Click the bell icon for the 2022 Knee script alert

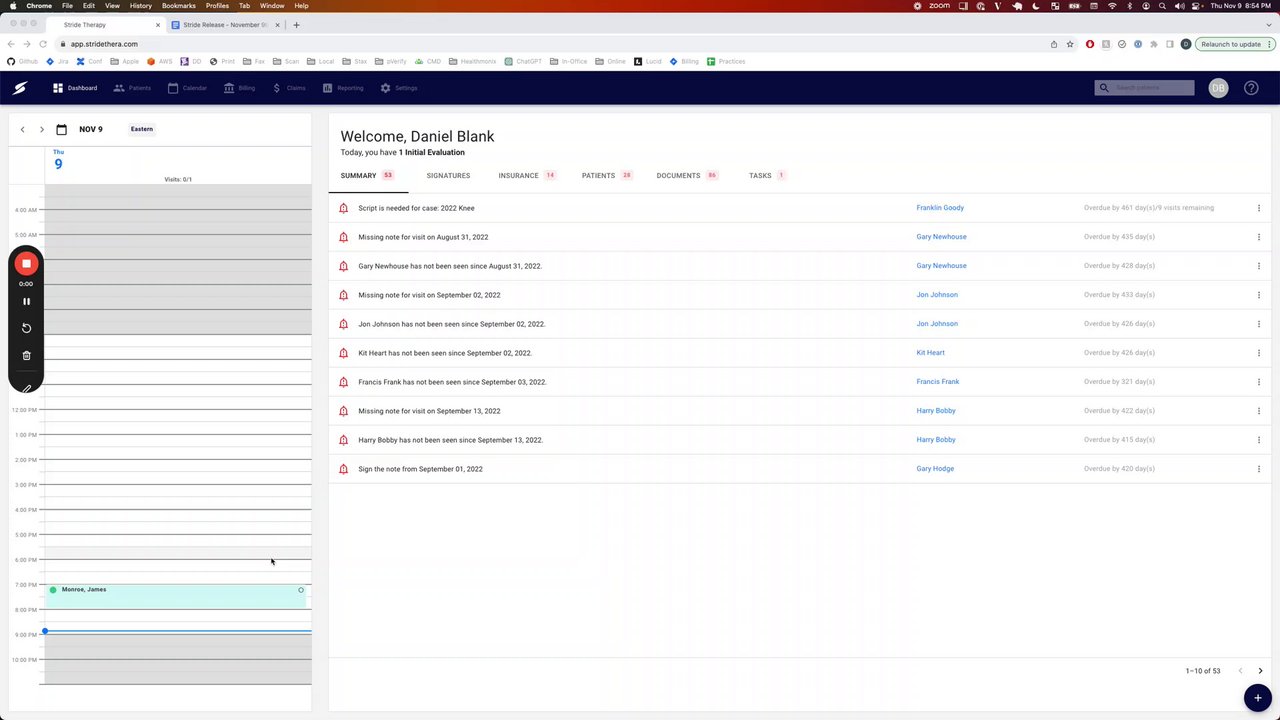point(343,208)
